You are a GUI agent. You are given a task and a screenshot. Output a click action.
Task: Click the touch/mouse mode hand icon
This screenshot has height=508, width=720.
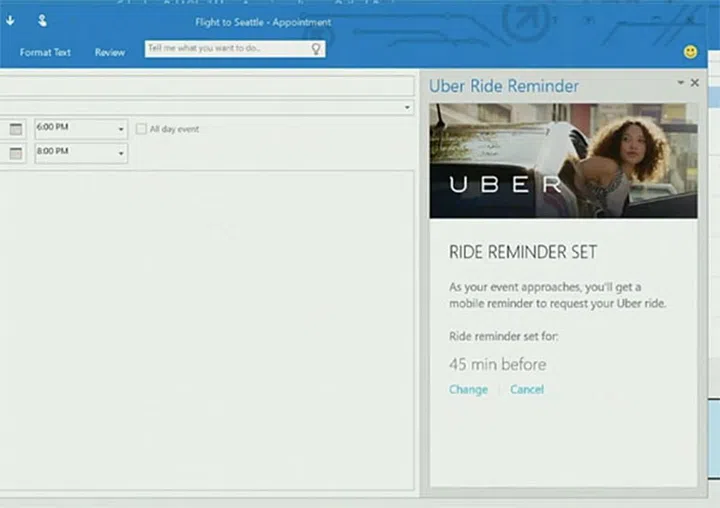point(42,20)
